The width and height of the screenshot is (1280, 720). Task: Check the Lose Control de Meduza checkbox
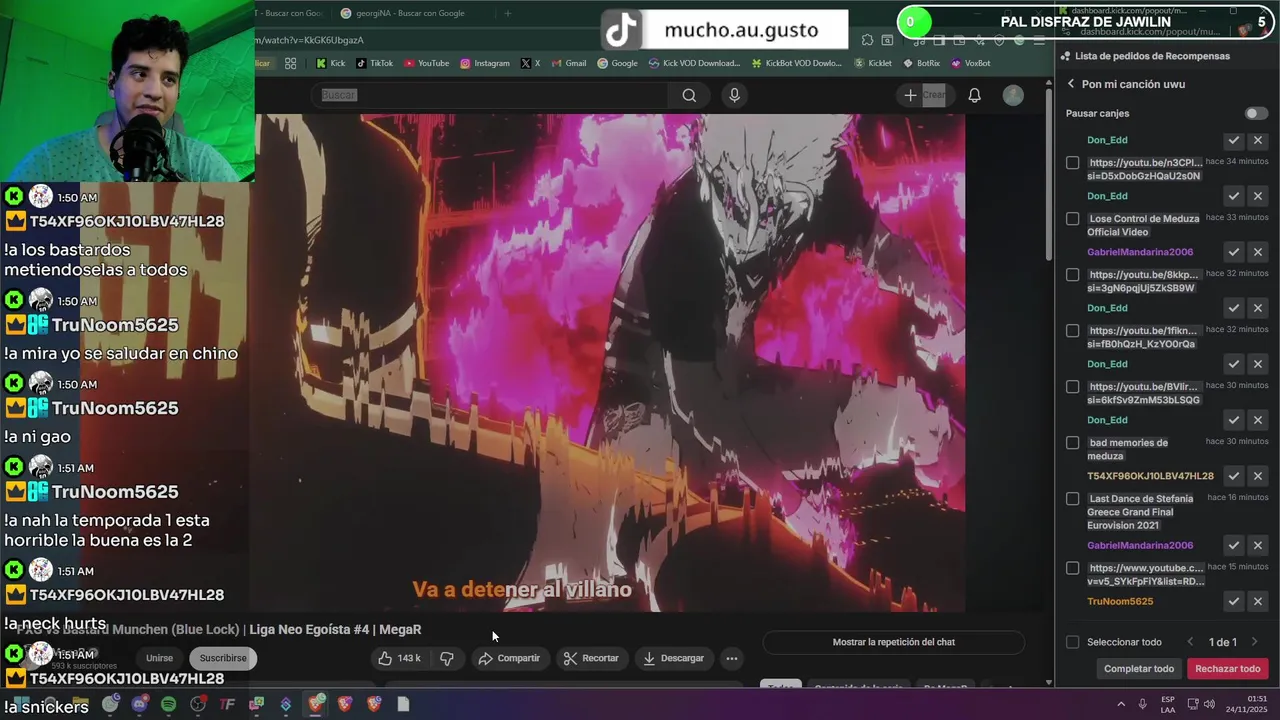click(x=1073, y=219)
